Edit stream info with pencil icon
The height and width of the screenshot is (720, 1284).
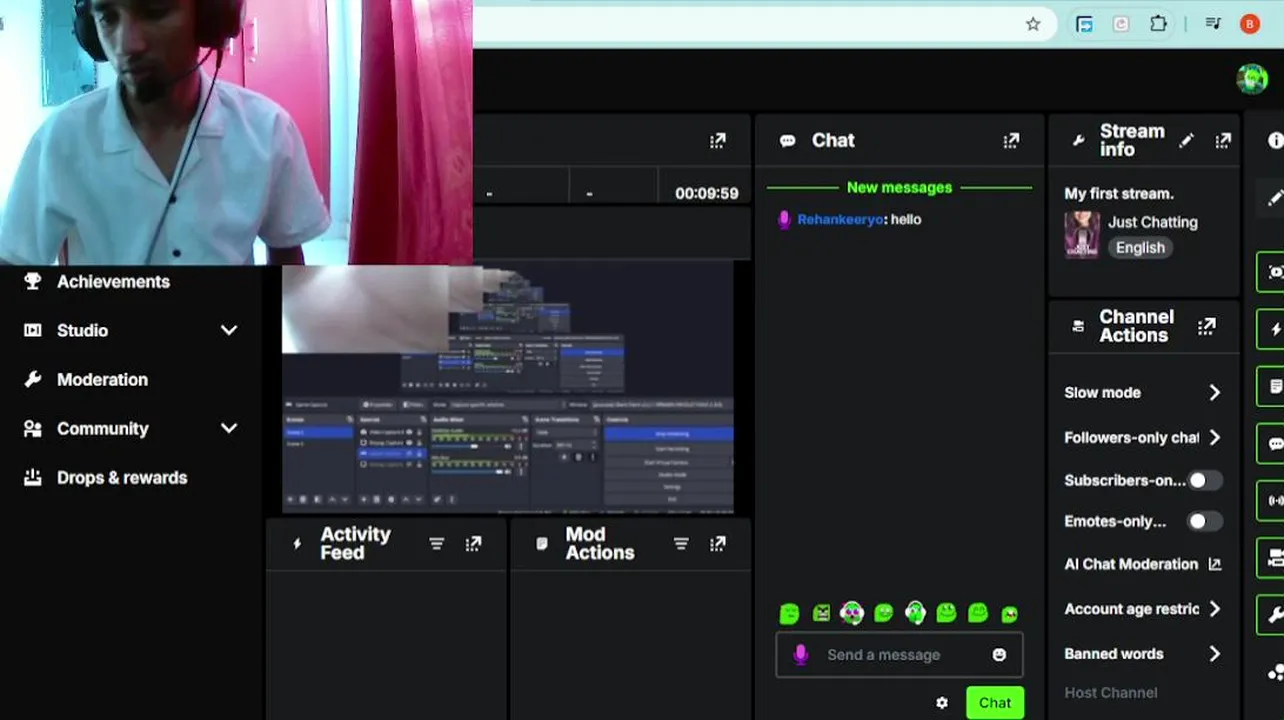[x=1186, y=141]
